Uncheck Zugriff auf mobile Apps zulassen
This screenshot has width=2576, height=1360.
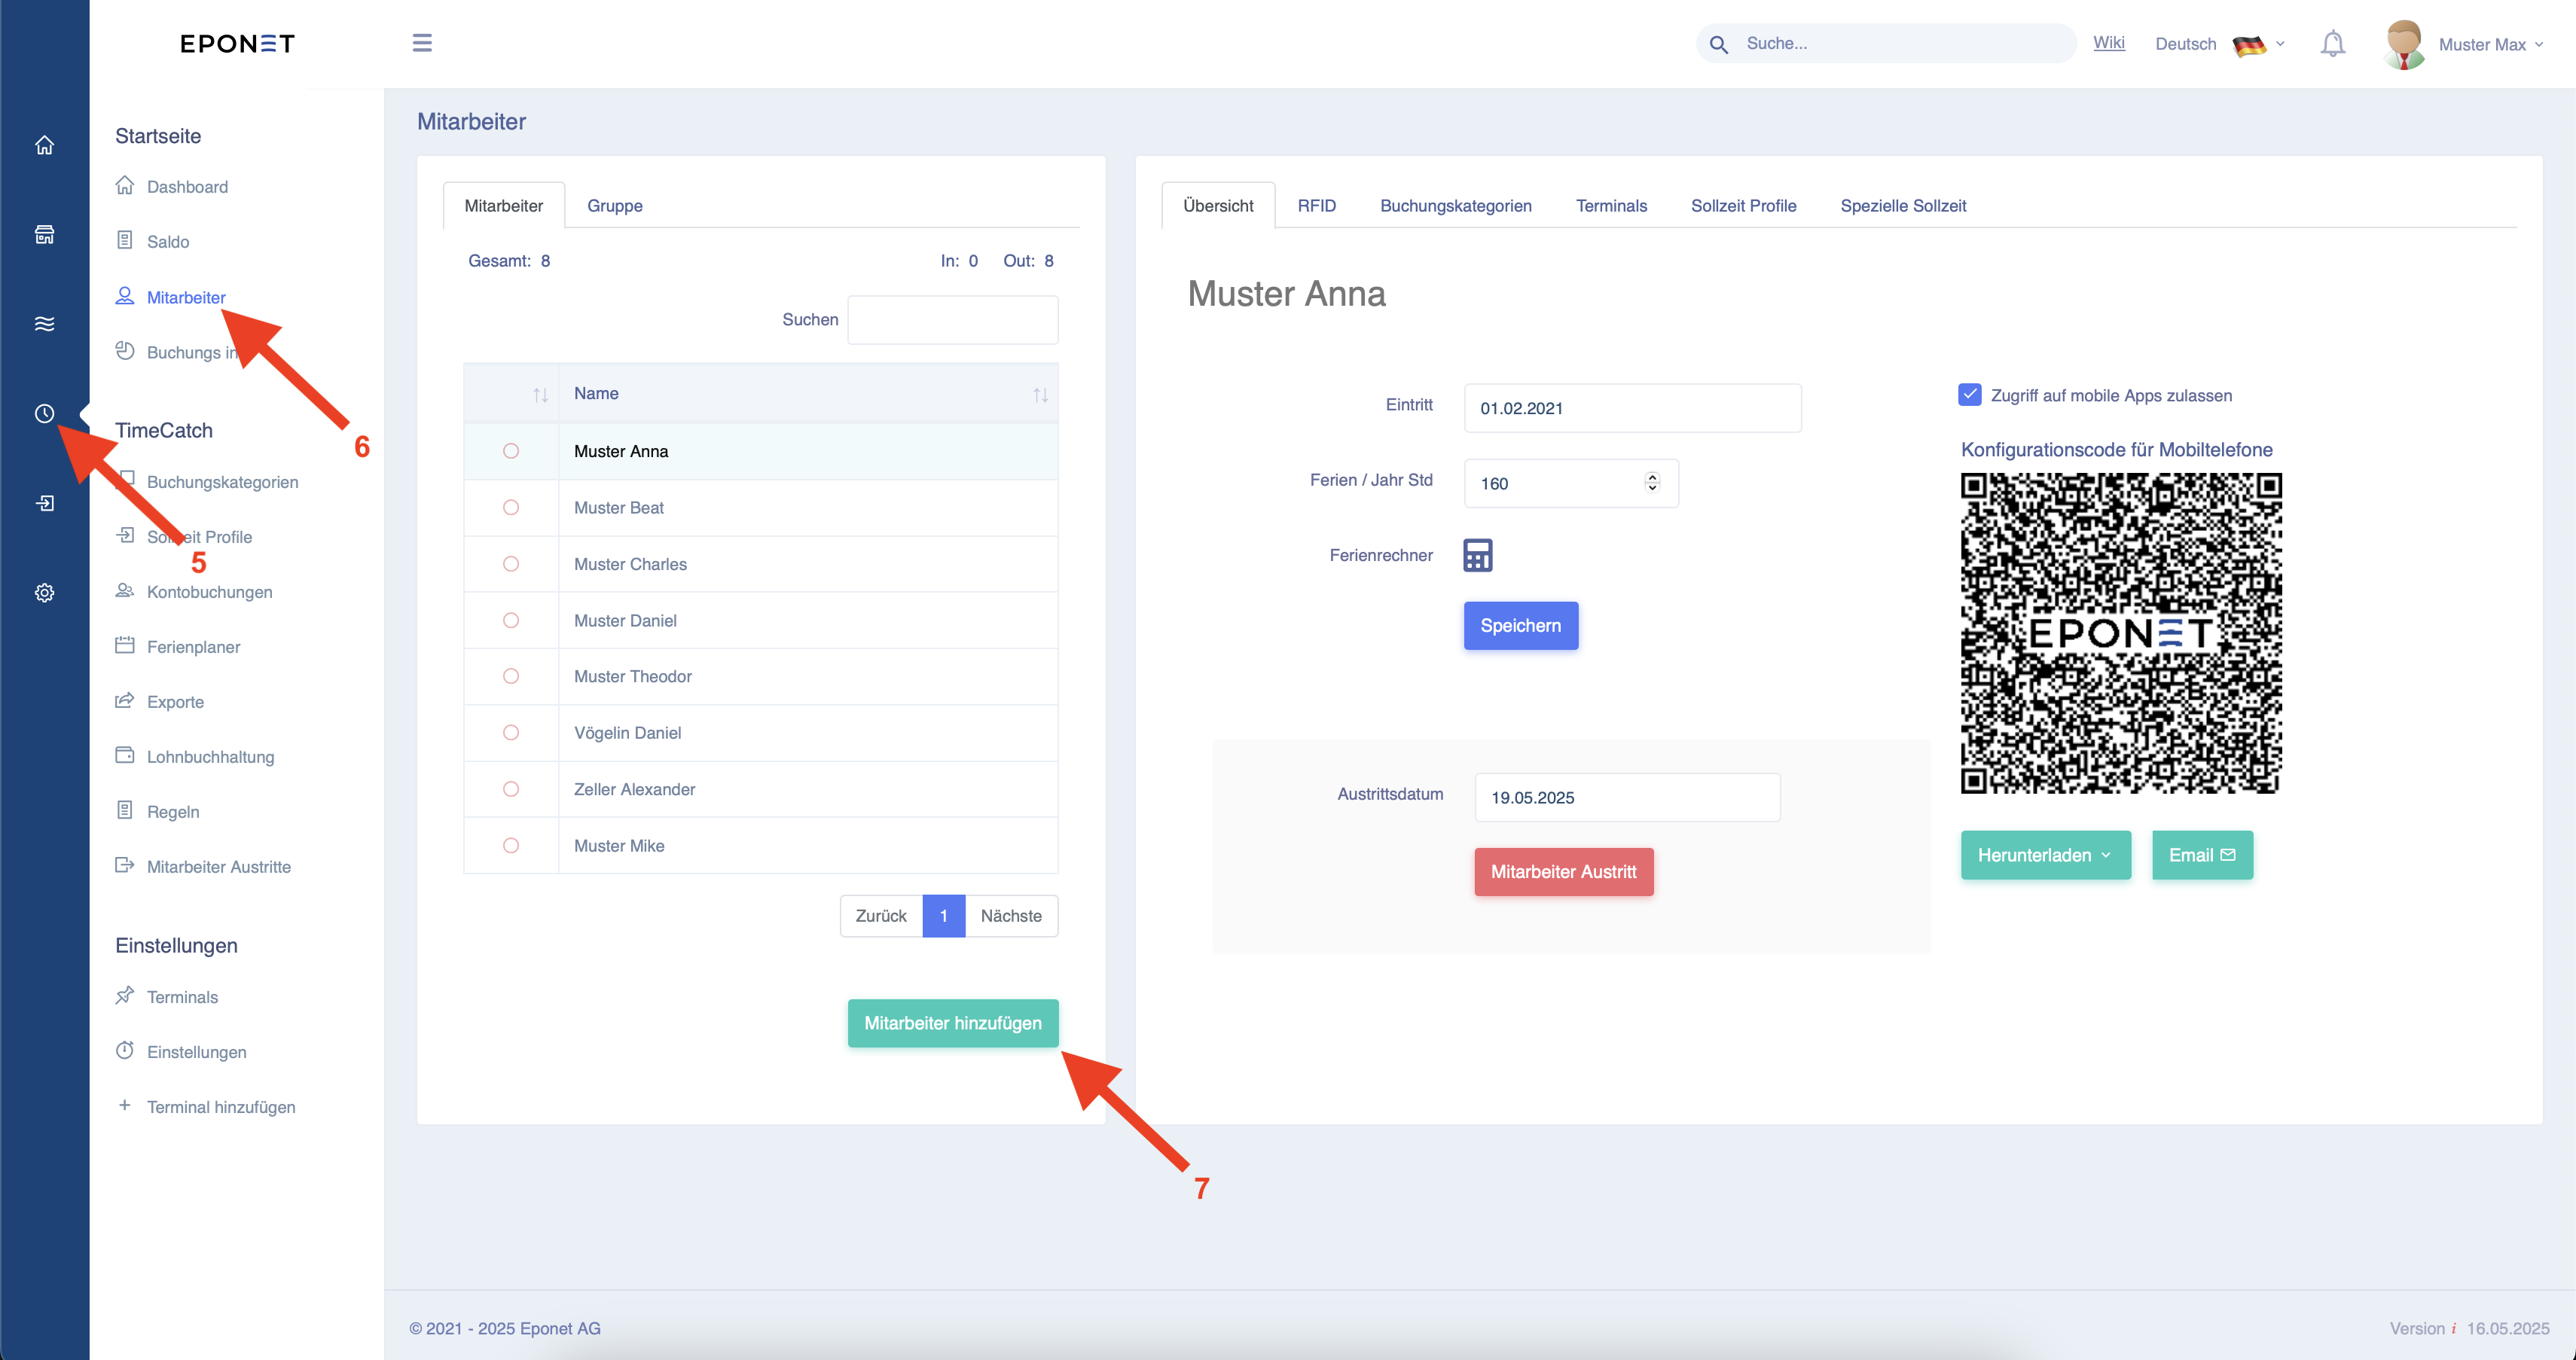pyautogui.click(x=1969, y=395)
